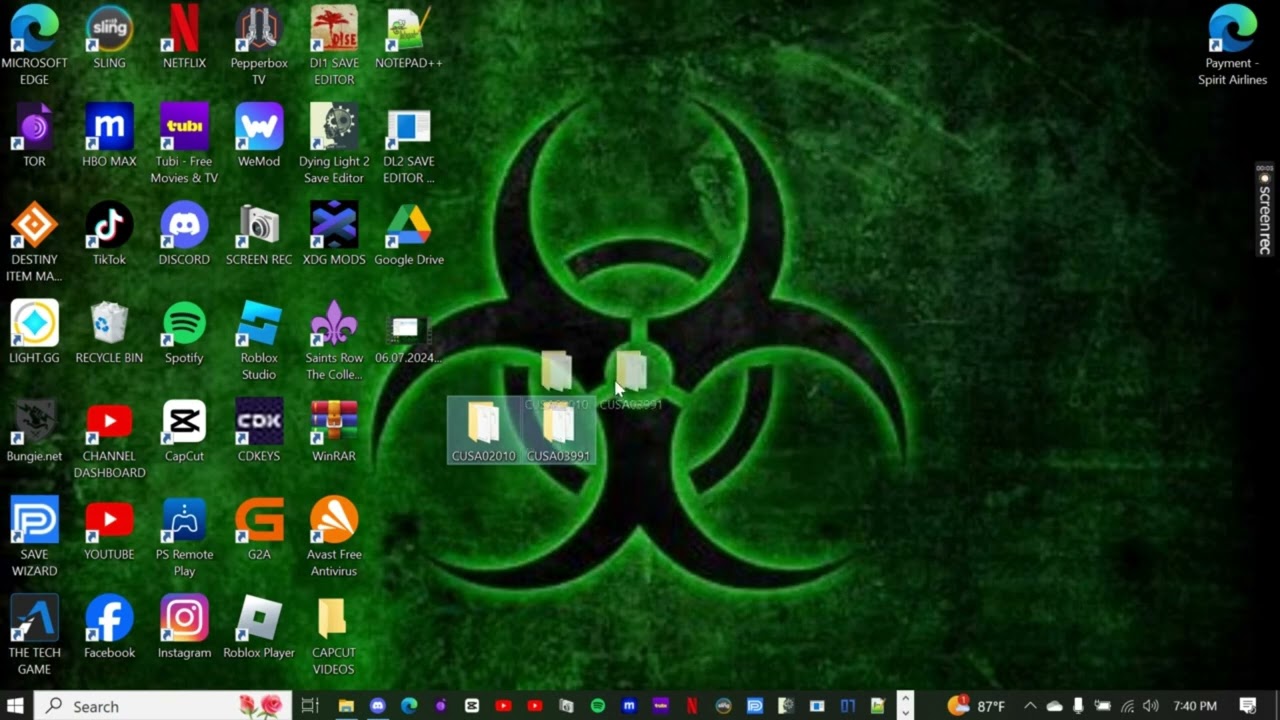Select the Tubi - Free Movies & TV icon
Image resolution: width=1280 pixels, height=720 pixels.
[184, 144]
